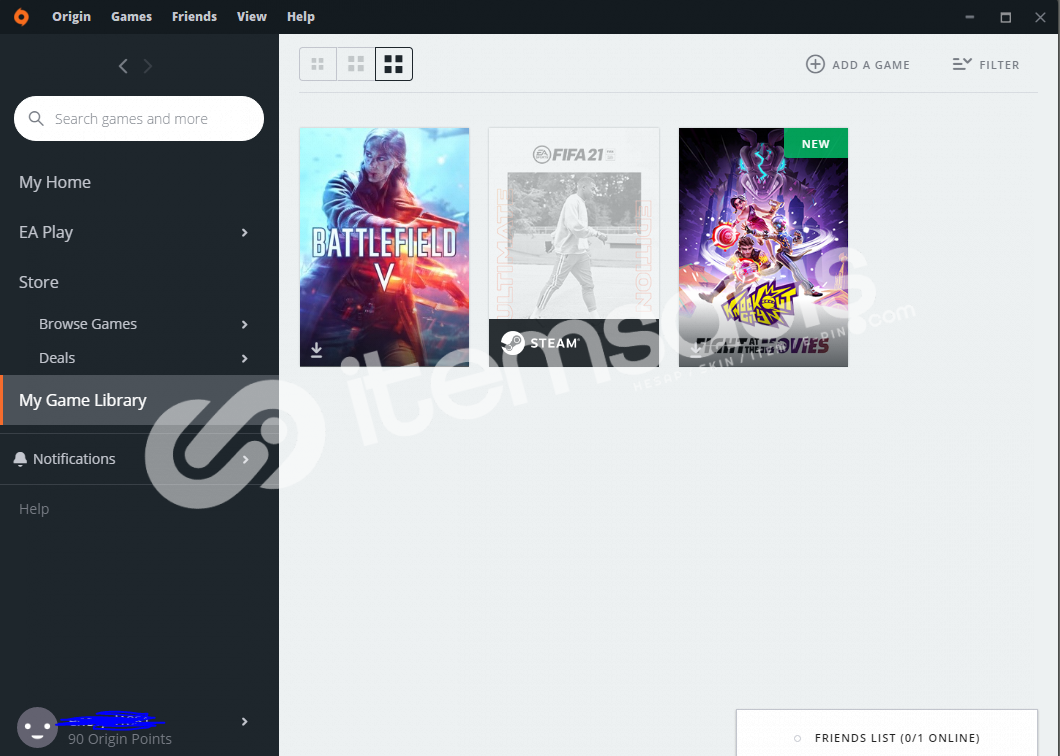Image resolution: width=1060 pixels, height=756 pixels.
Task: Switch to large tile grid view
Action: coord(393,64)
